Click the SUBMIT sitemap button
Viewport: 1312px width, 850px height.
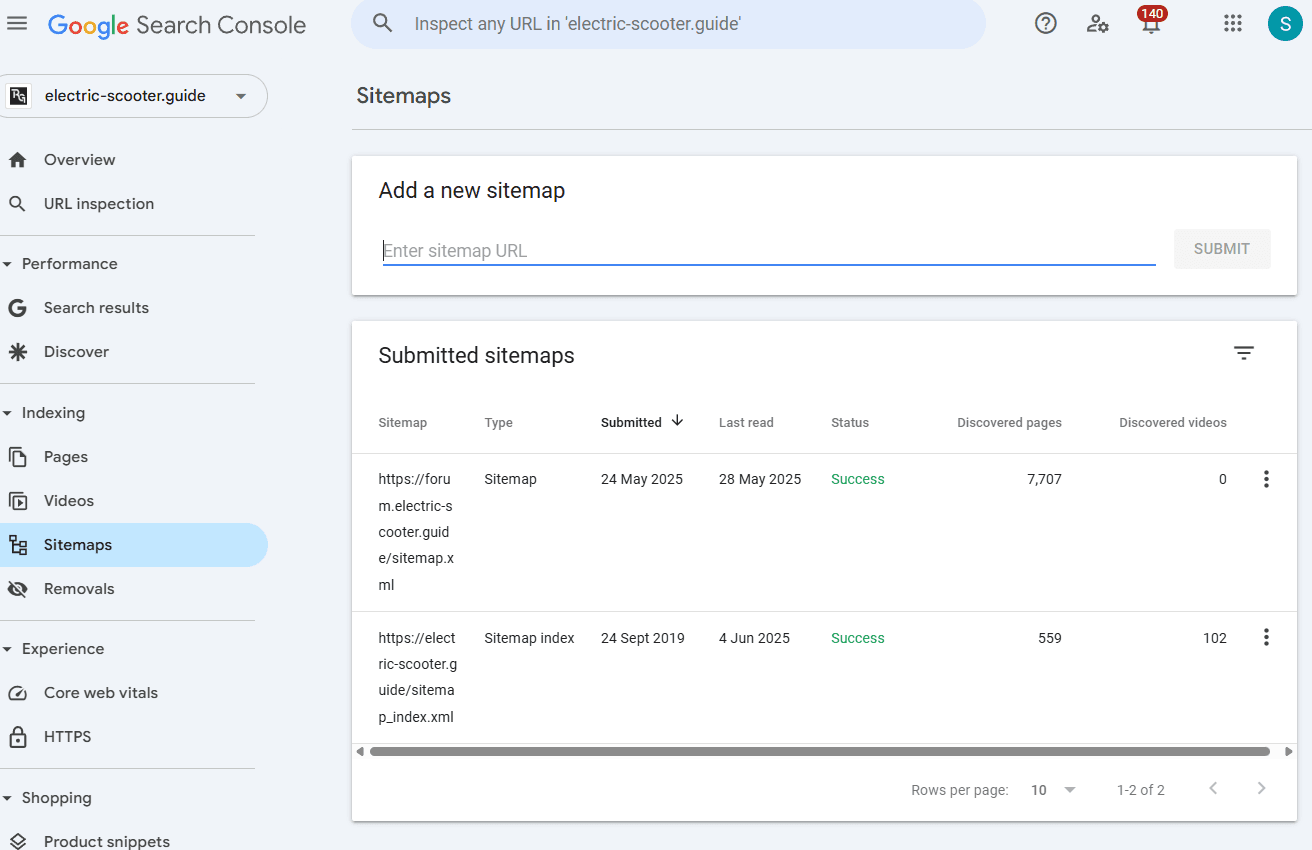pyautogui.click(x=1221, y=249)
